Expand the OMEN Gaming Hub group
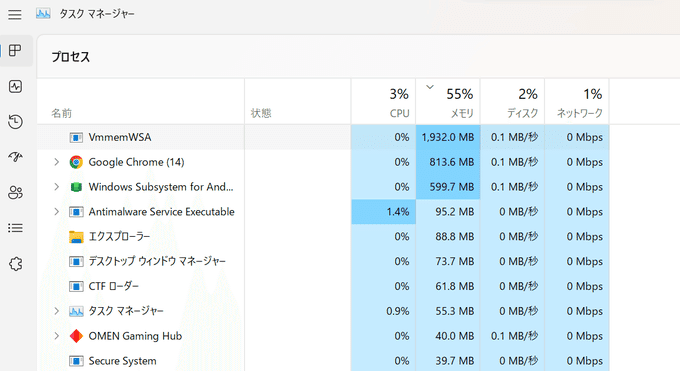This screenshot has height=371, width=680. (56, 336)
